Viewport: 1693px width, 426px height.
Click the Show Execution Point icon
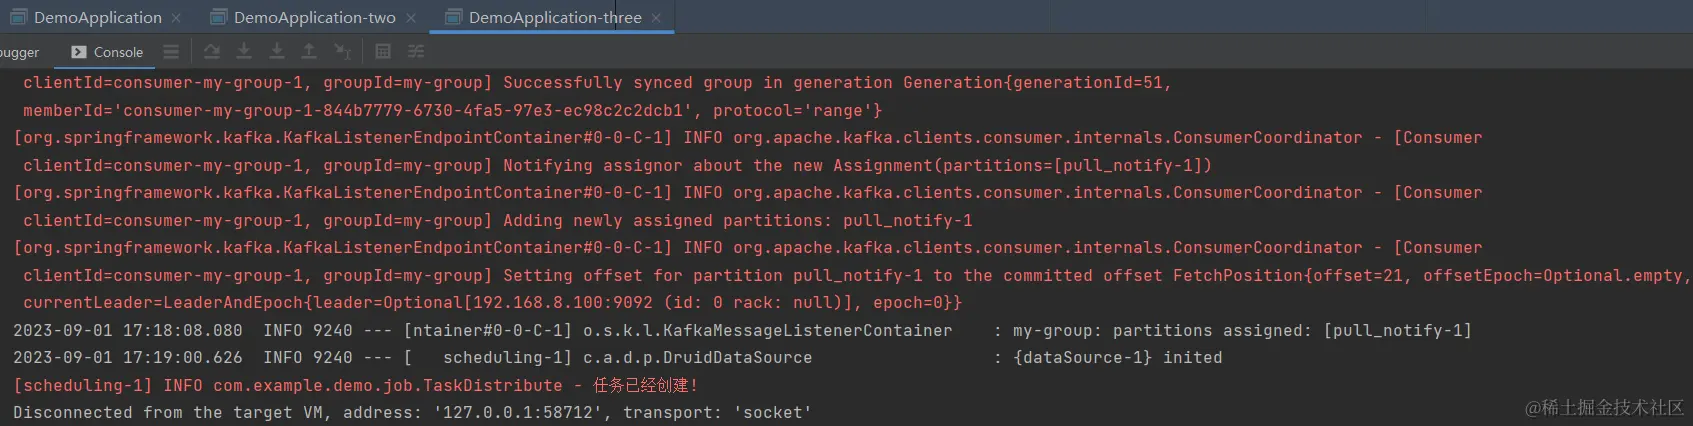(x=171, y=52)
